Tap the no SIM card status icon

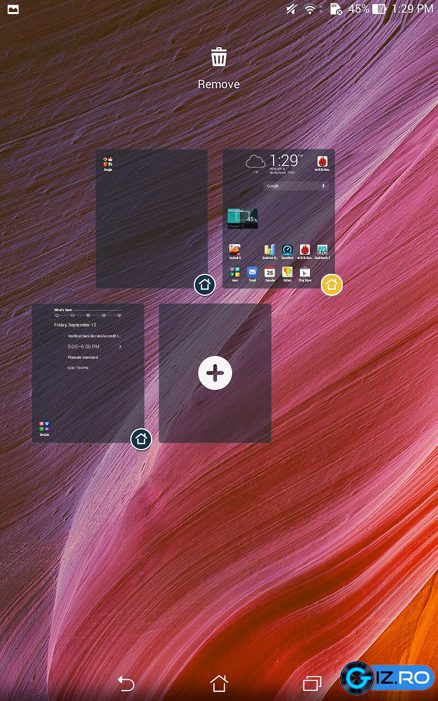336,9
